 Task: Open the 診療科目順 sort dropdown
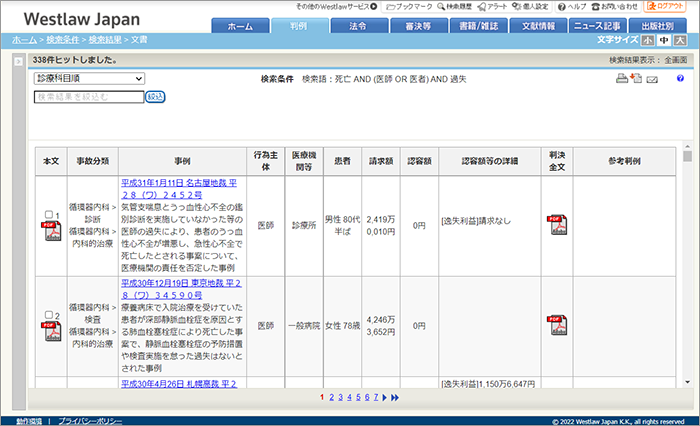pos(89,78)
